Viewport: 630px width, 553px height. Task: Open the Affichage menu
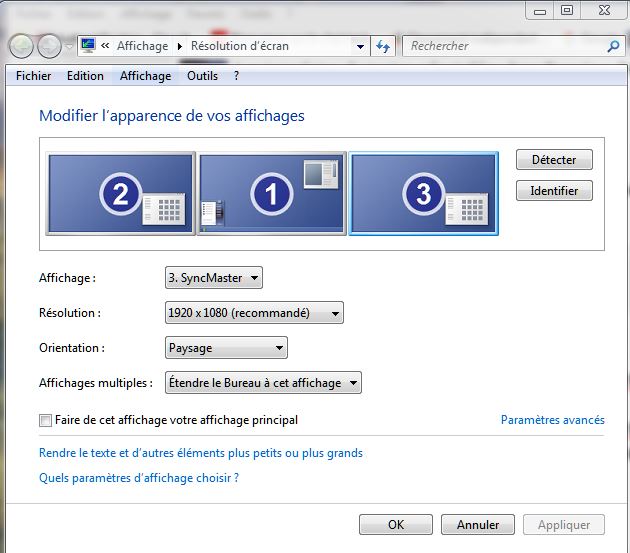145,76
